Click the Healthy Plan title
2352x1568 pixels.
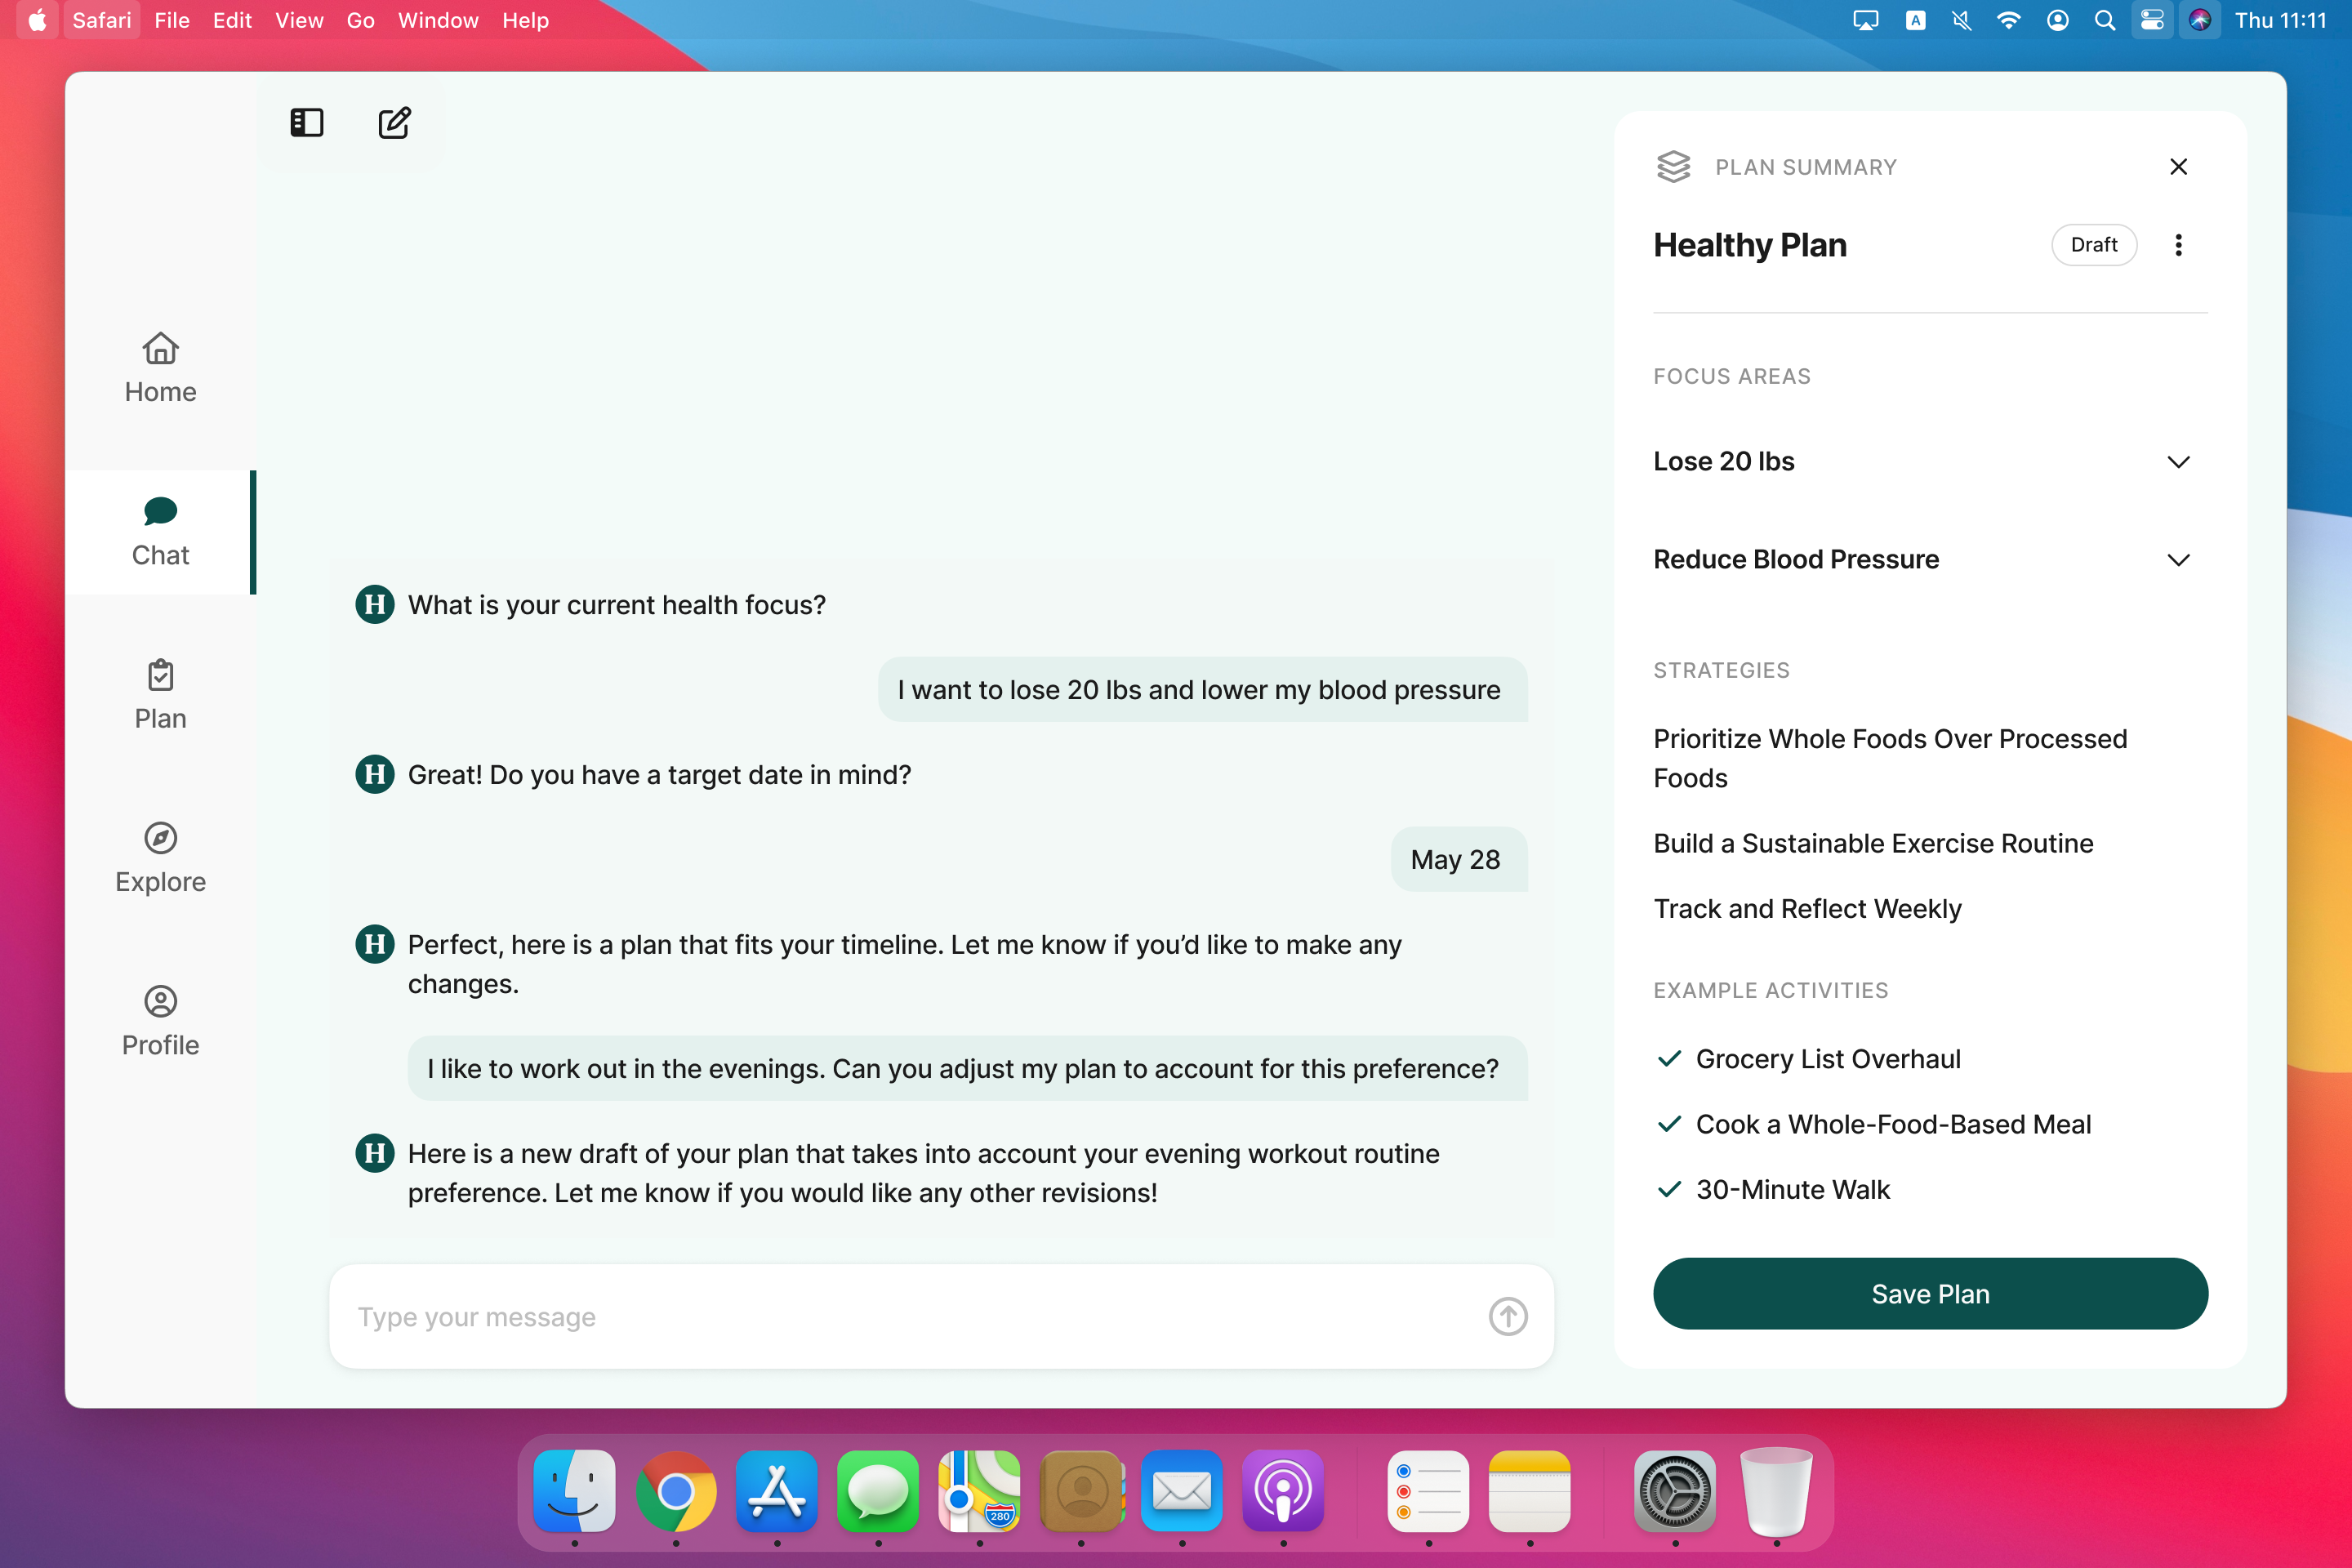click(x=1749, y=245)
